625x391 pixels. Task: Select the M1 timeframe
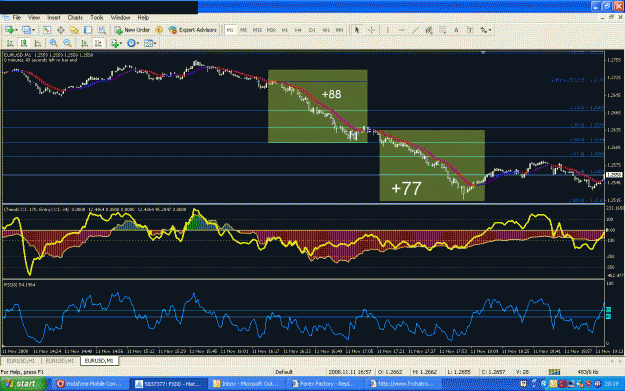pos(230,30)
